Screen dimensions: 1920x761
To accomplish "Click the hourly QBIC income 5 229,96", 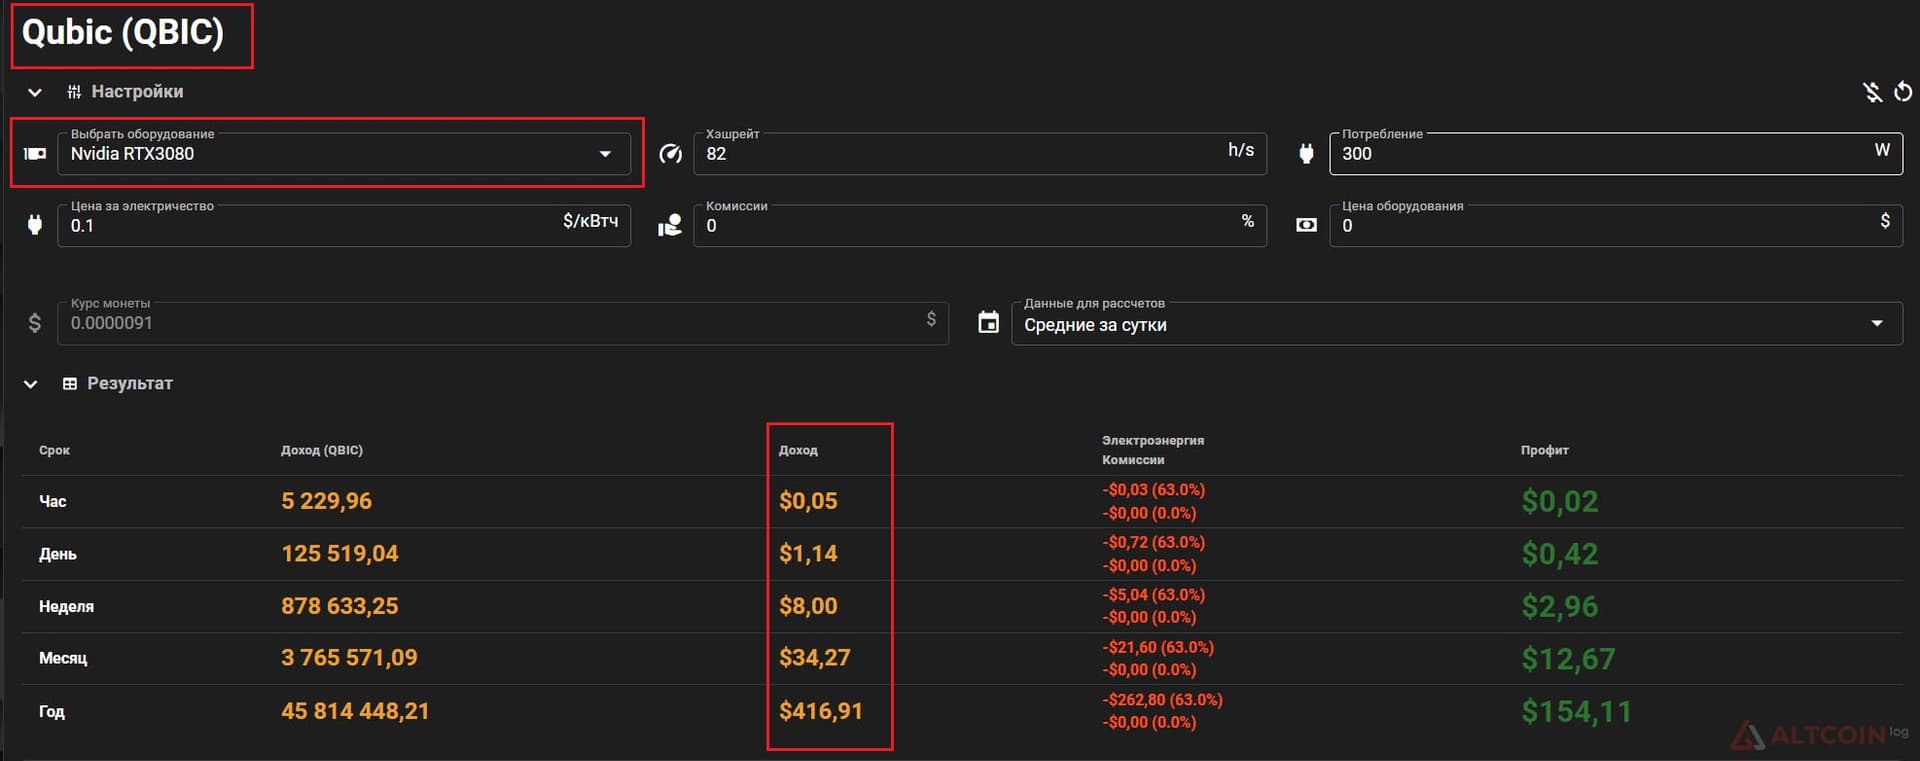I will click(326, 501).
